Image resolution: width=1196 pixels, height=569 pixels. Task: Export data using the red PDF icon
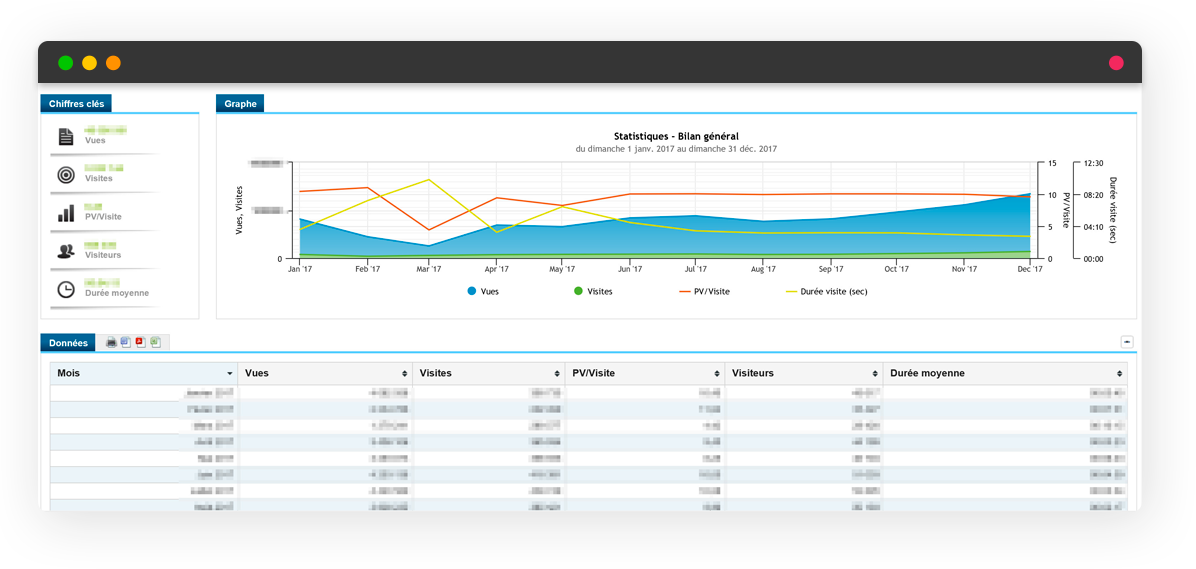click(x=140, y=342)
